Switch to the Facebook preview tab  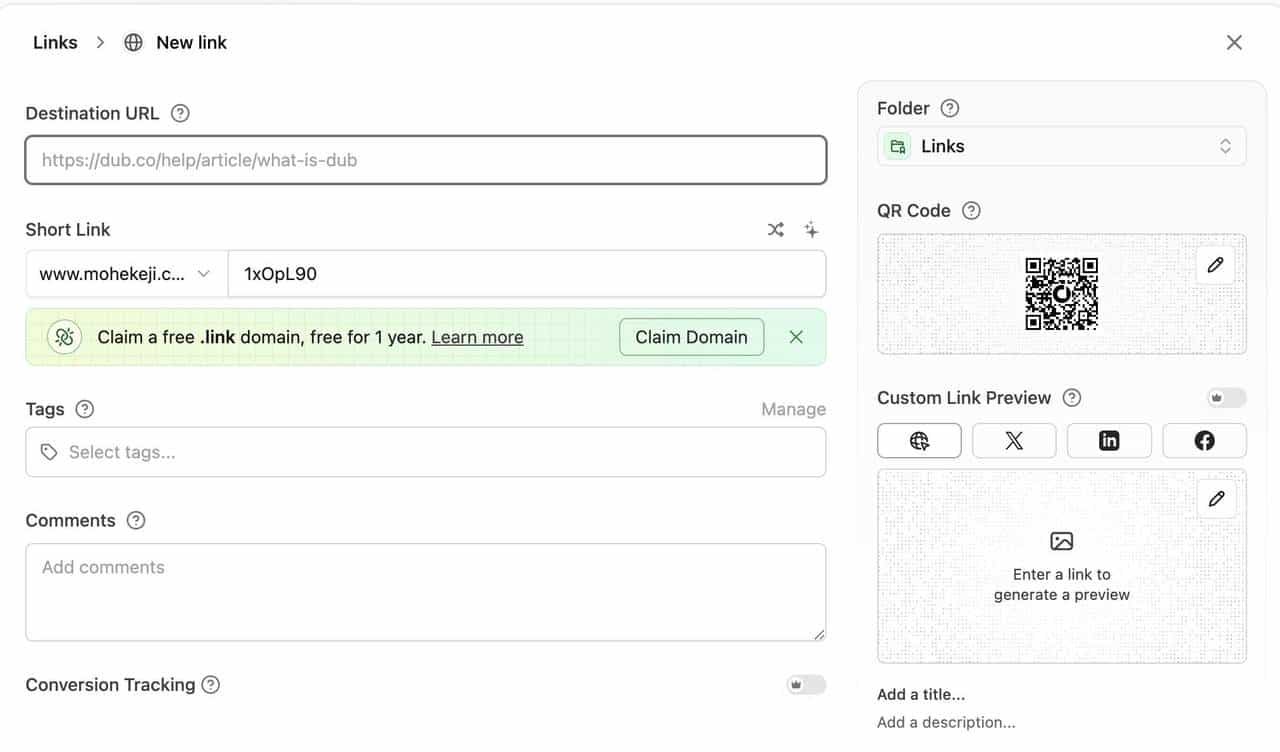1204,441
